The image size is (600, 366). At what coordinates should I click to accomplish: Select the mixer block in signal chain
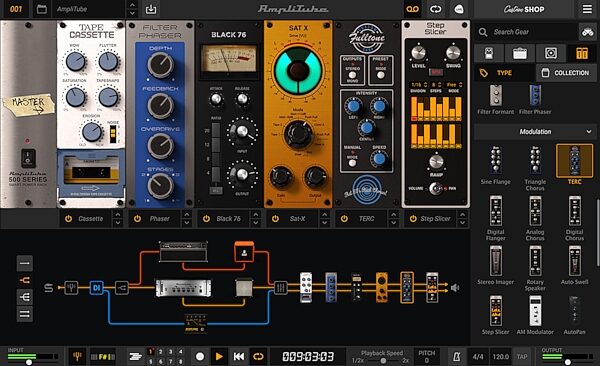coord(280,288)
